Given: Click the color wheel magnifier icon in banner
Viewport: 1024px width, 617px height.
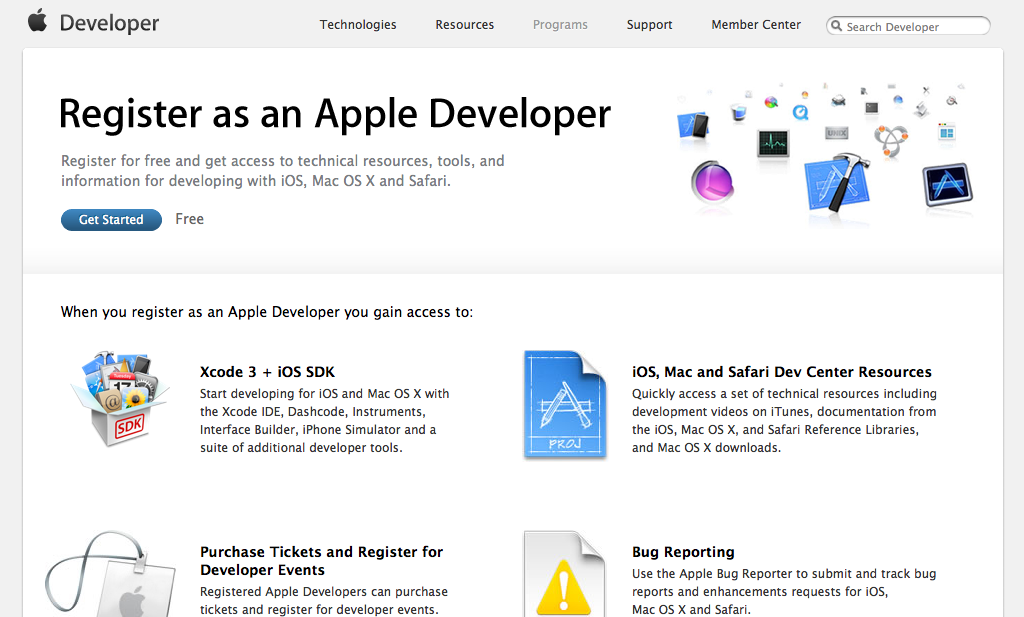Looking at the screenshot, I should 771,102.
